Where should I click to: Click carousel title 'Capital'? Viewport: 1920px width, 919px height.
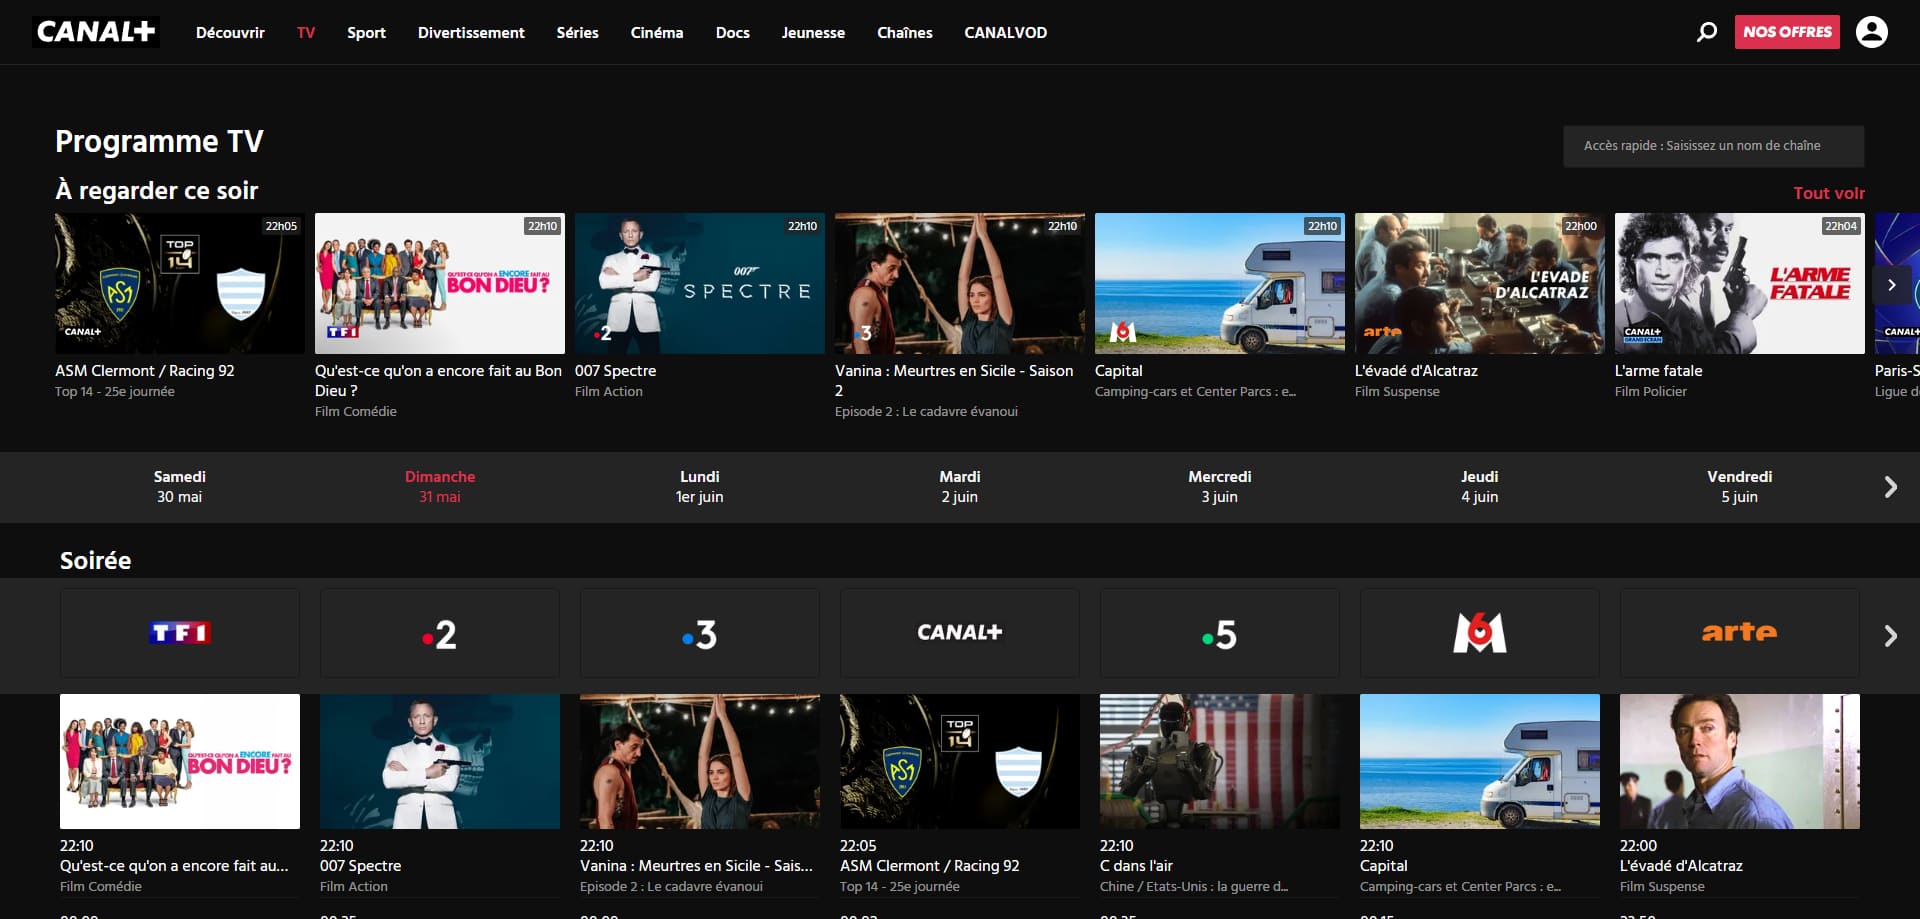[1118, 371]
